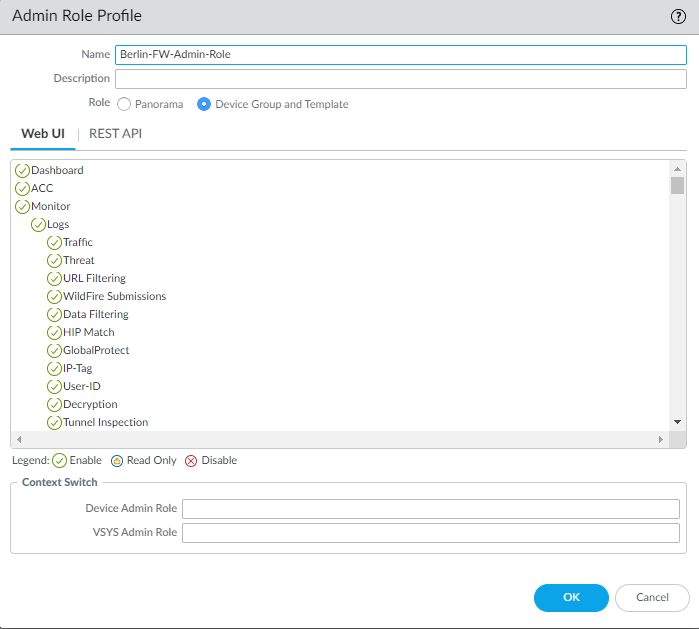
Task: Toggle the Dashboard enable status icon
Action: pos(22,171)
